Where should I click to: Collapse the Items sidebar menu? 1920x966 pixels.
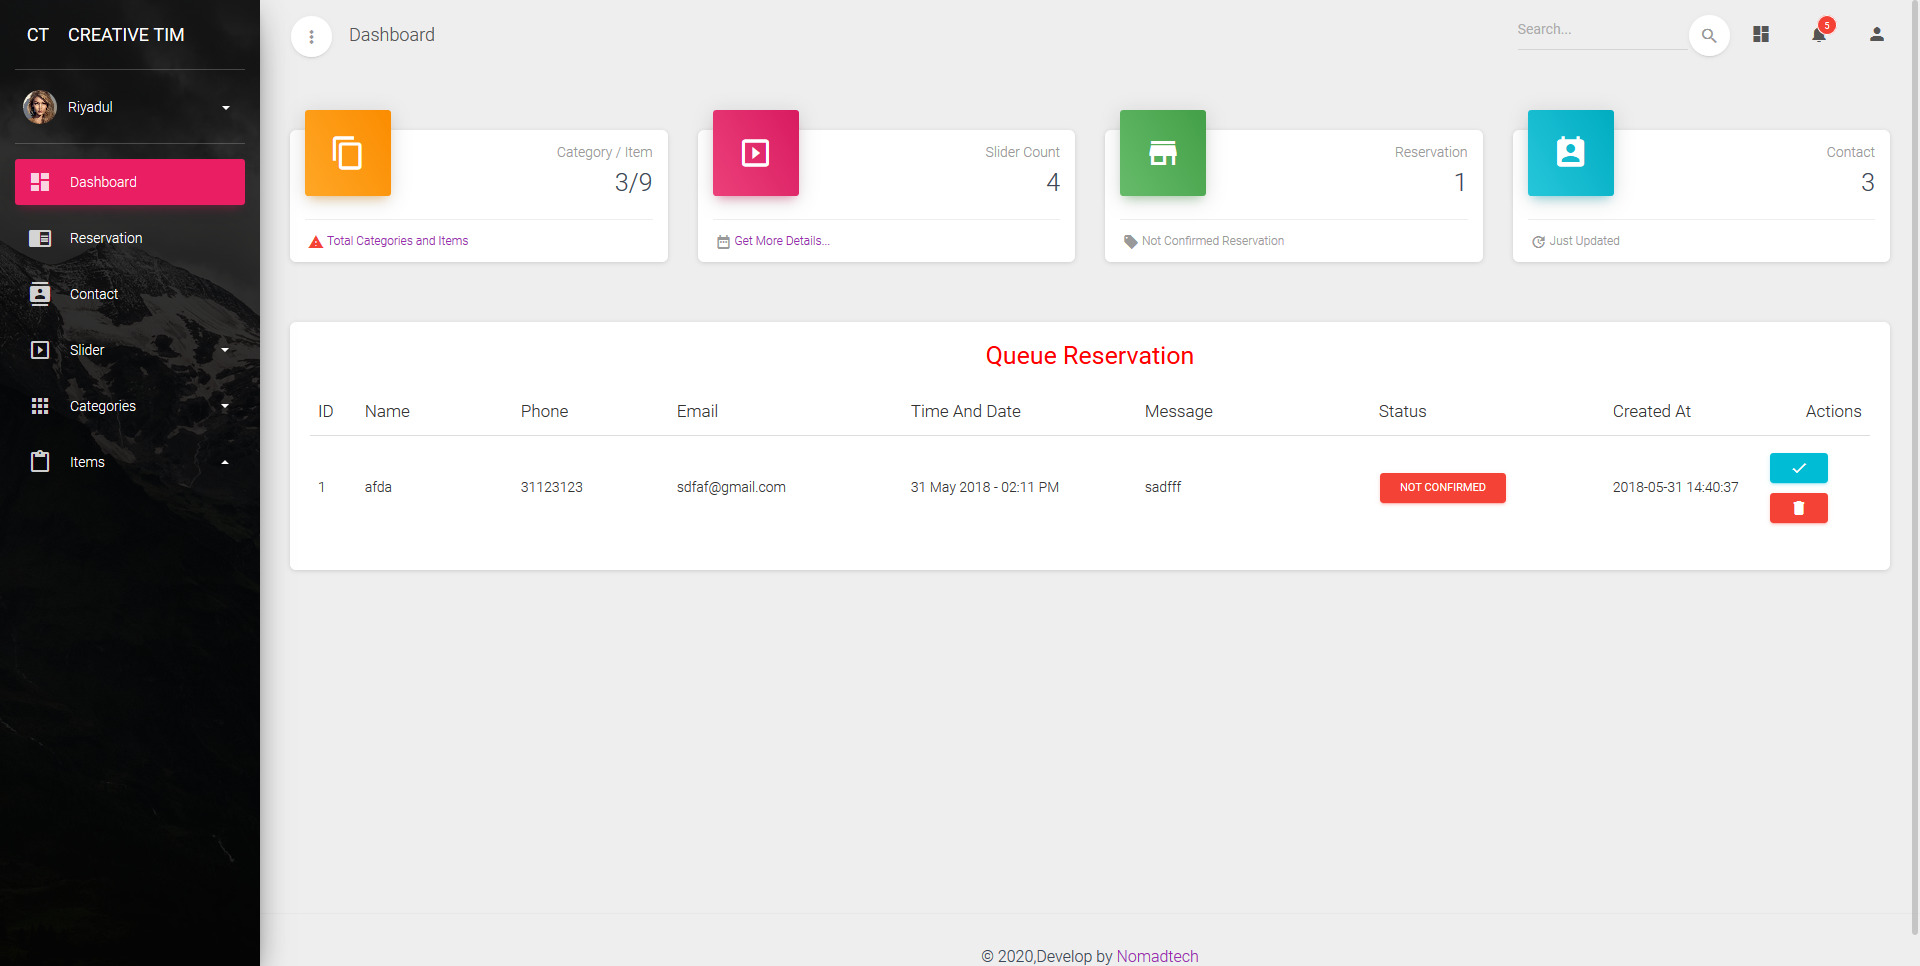coord(129,462)
